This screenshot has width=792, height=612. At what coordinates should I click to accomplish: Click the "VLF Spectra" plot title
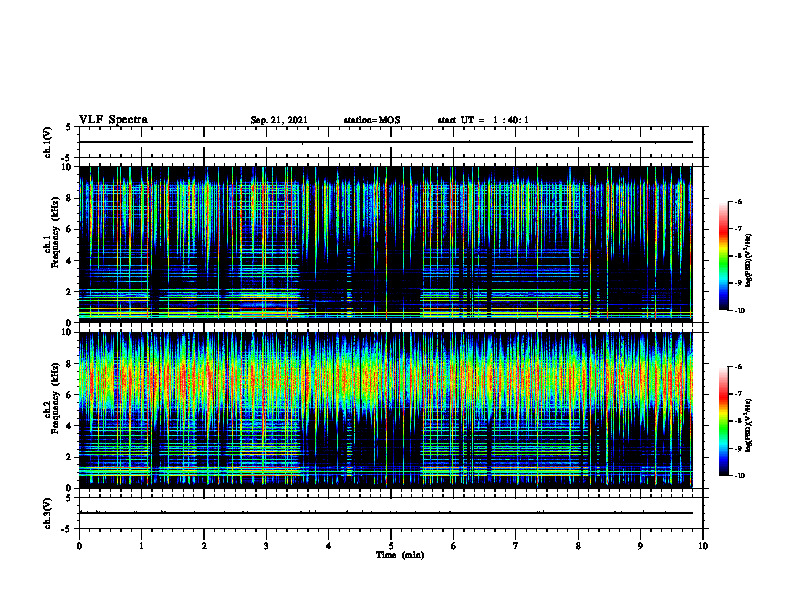pyautogui.click(x=113, y=120)
